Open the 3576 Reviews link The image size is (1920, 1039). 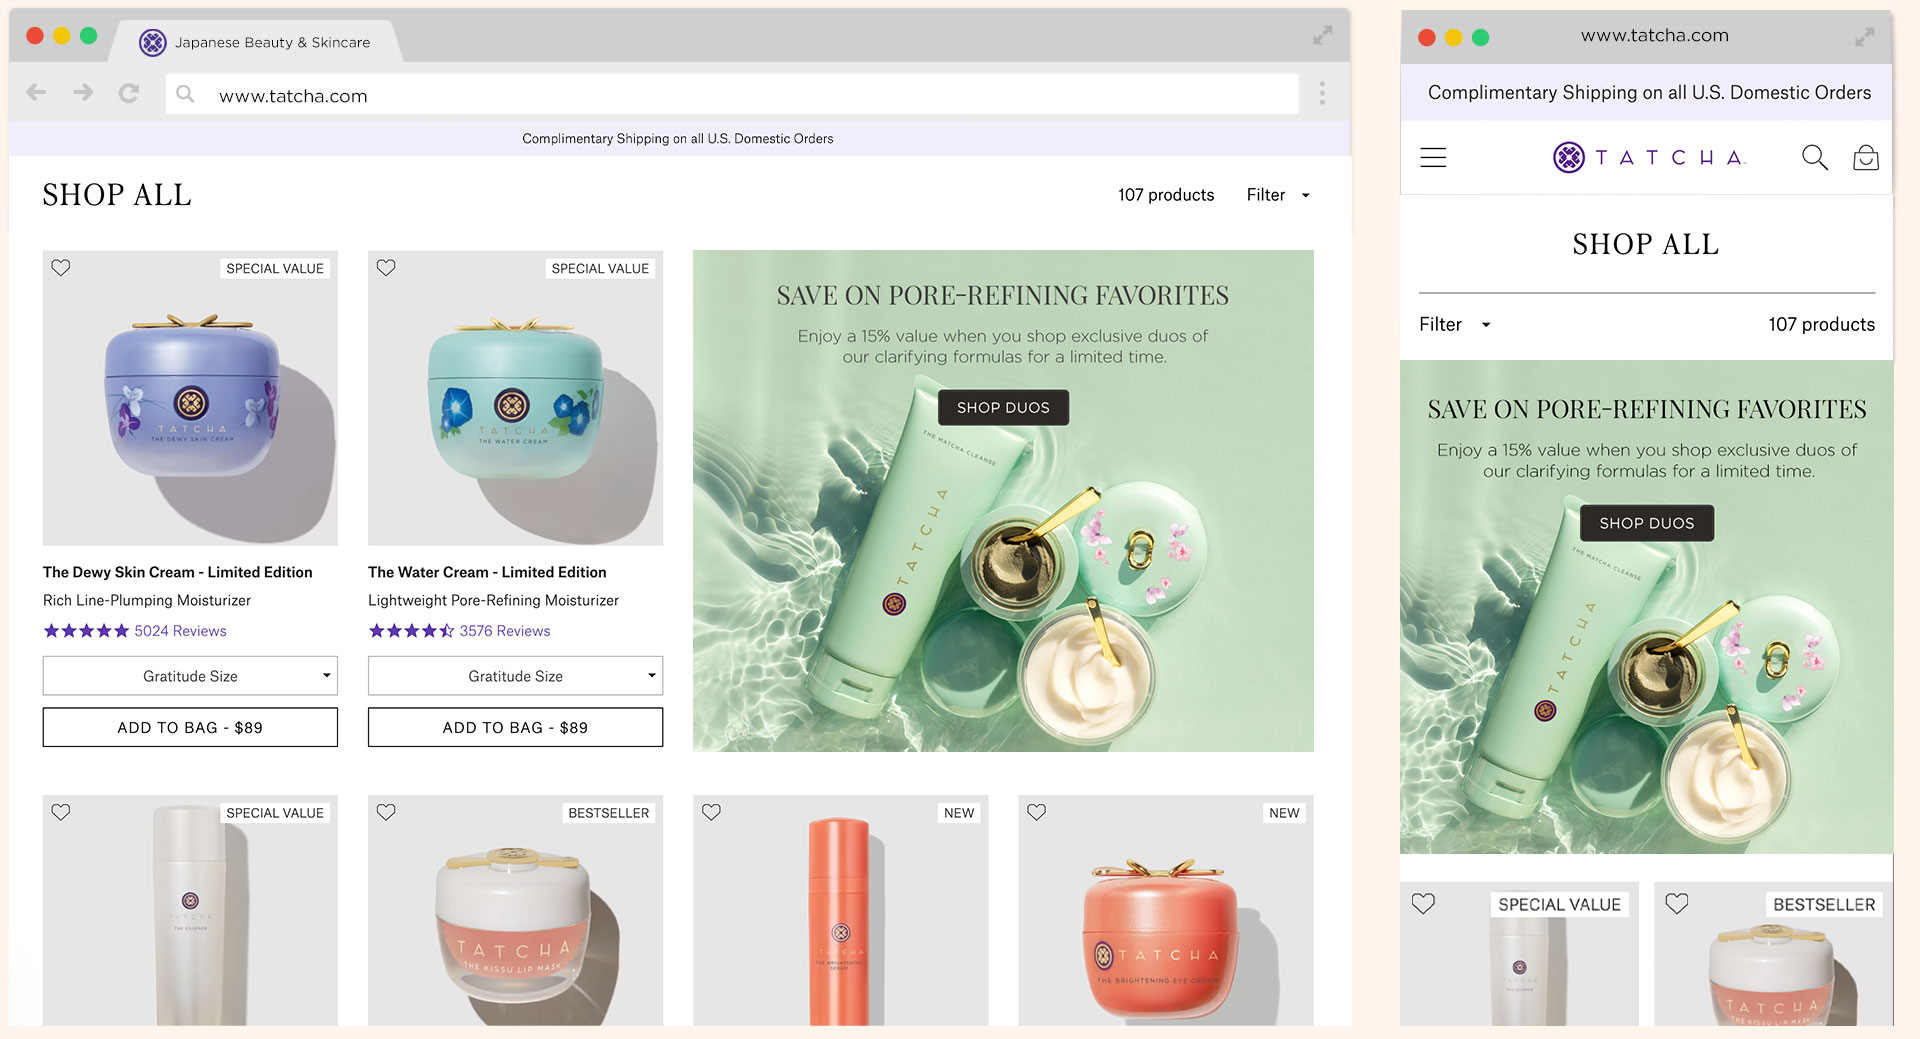pyautogui.click(x=504, y=631)
